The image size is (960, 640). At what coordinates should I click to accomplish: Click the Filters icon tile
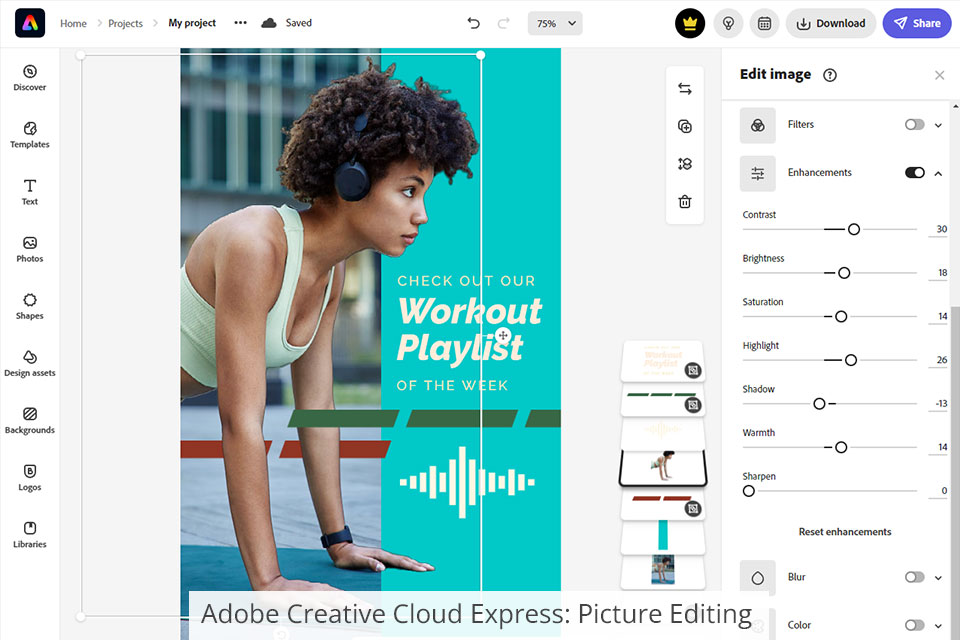click(x=757, y=125)
